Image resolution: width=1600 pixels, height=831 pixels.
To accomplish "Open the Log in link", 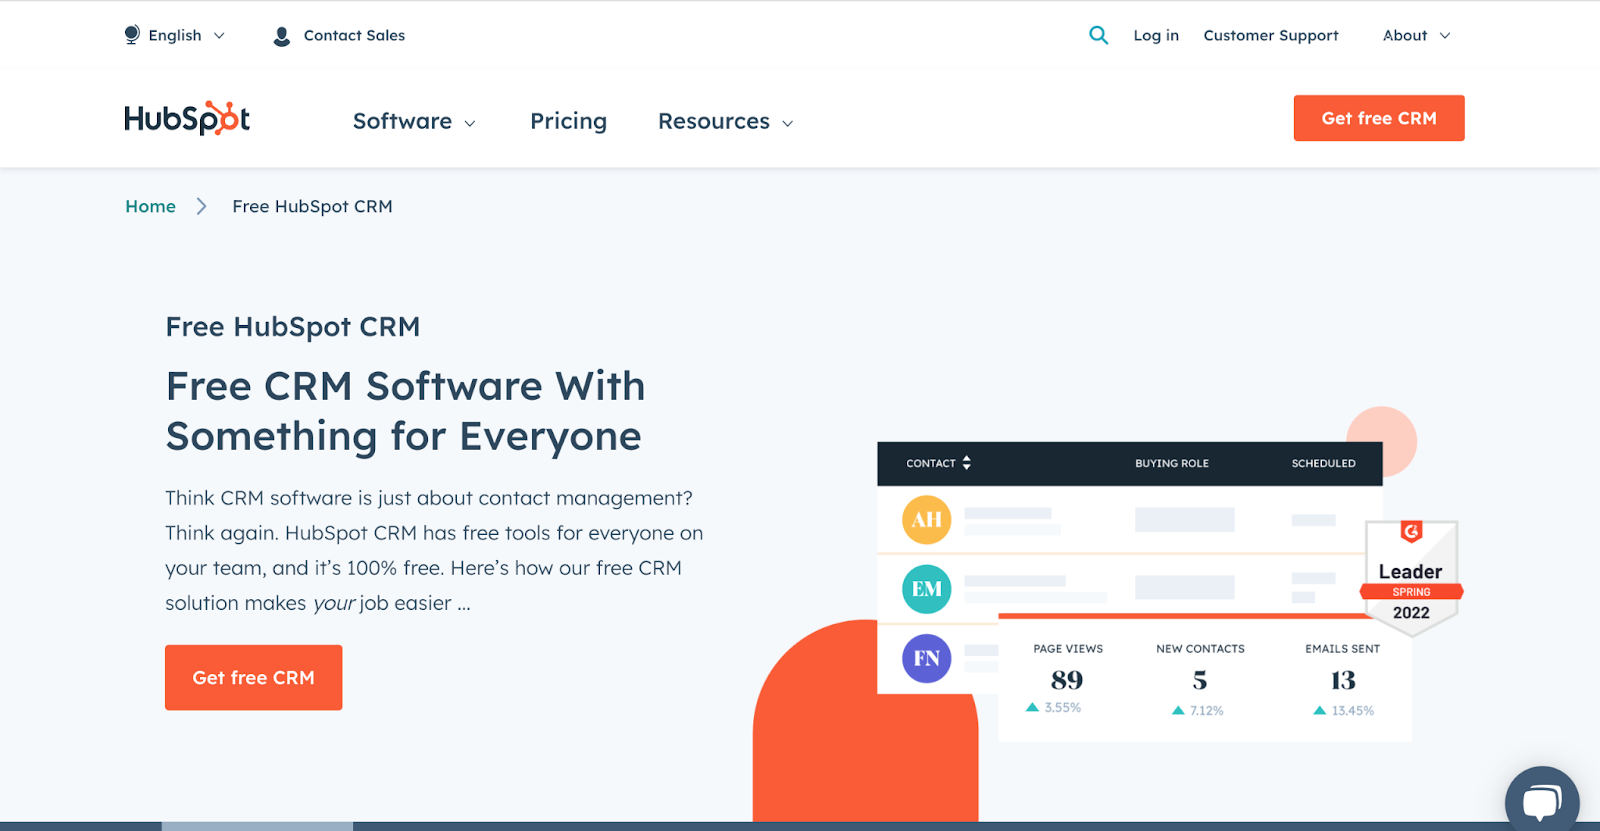I will (x=1156, y=35).
